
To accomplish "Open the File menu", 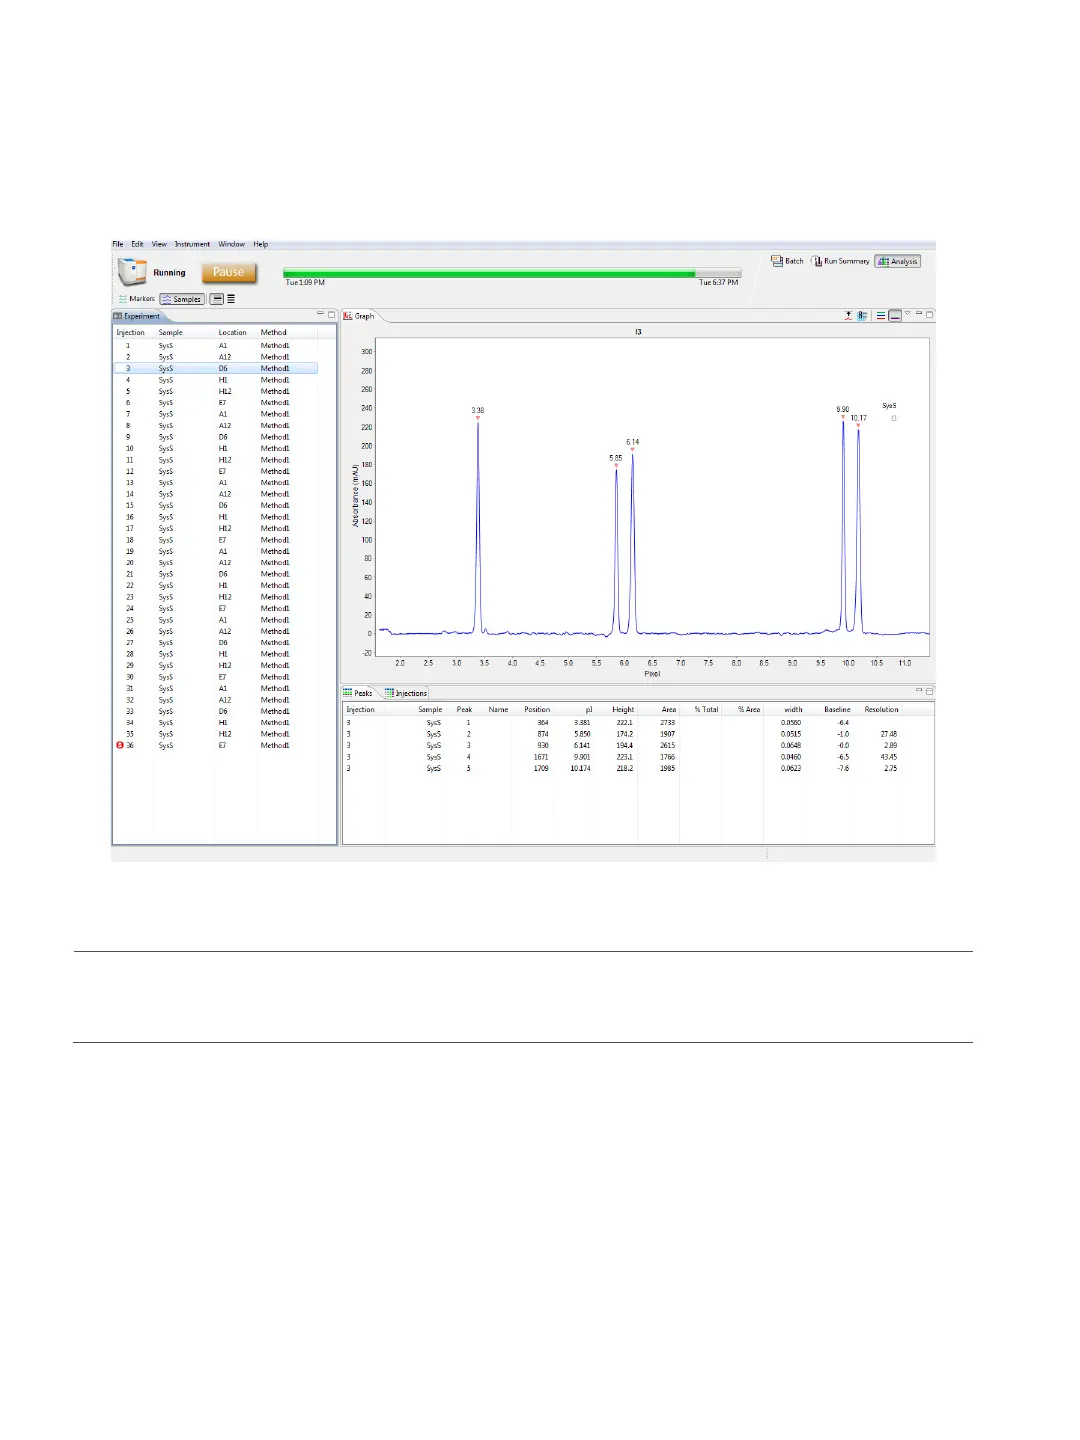I will tap(118, 244).
